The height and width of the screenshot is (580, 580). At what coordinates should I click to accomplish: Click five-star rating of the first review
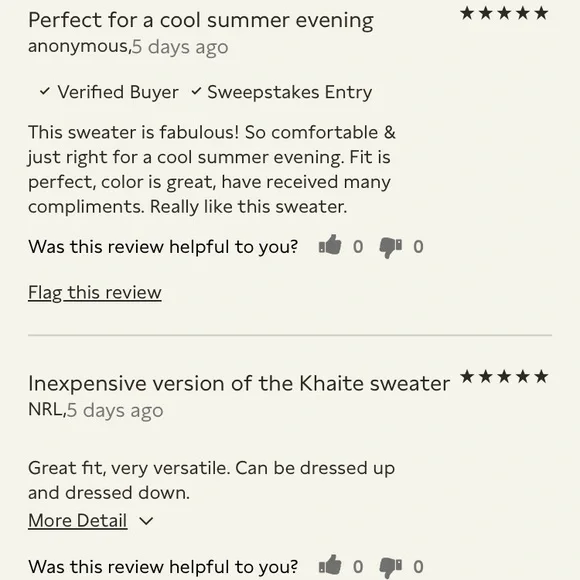tap(504, 13)
